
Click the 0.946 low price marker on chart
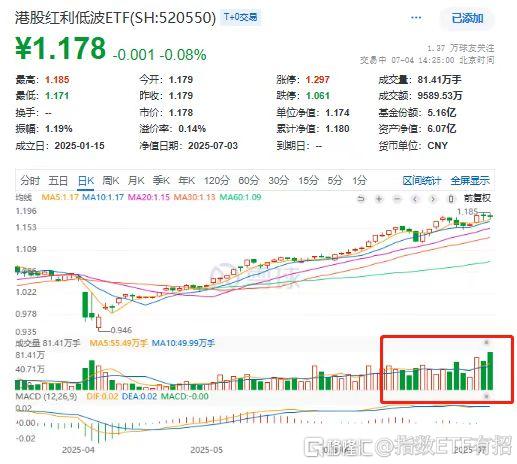(121, 330)
